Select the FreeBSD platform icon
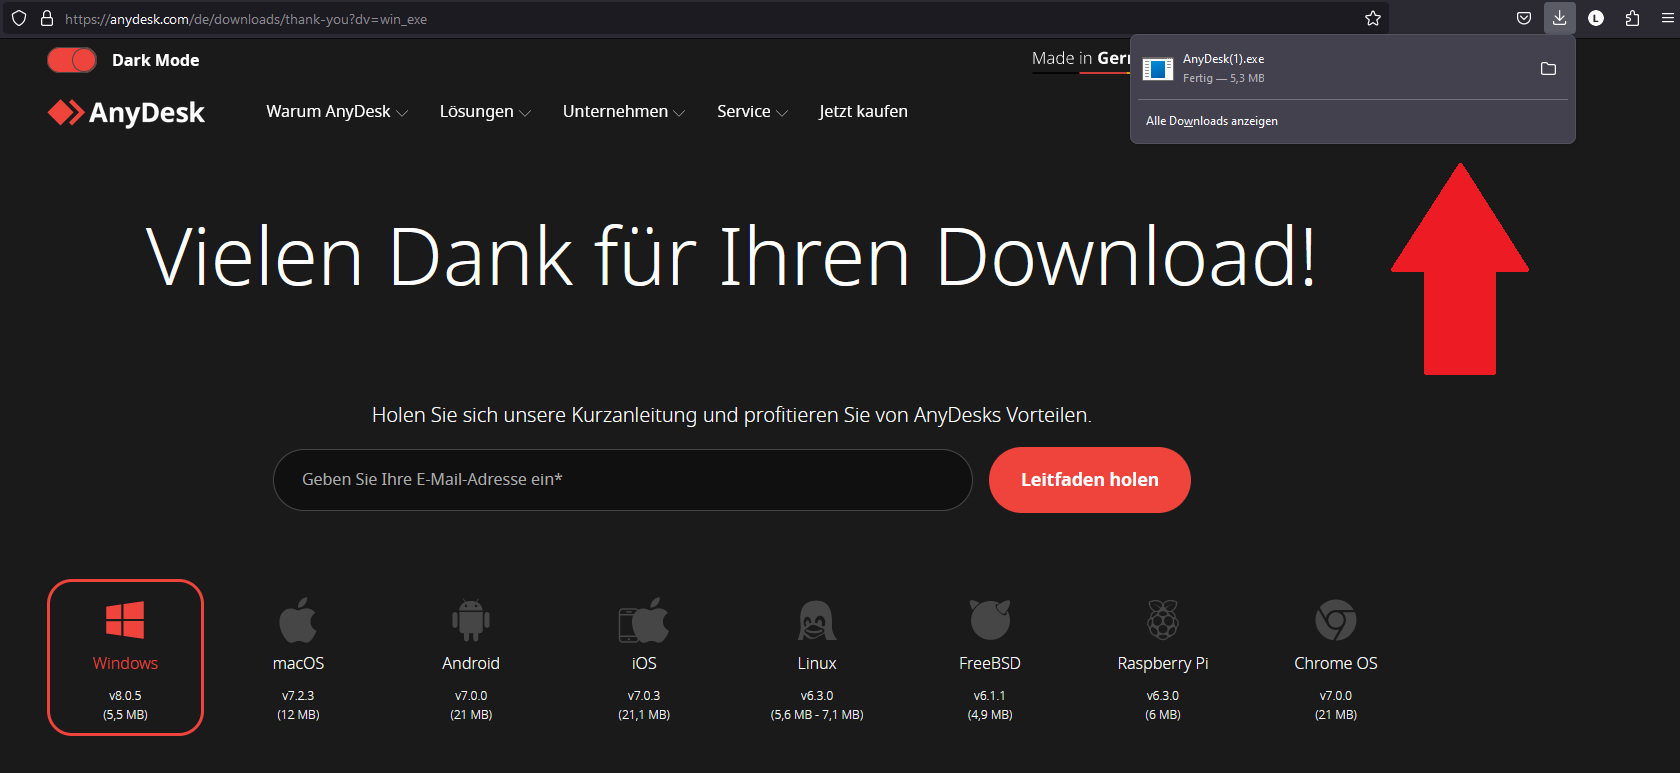The image size is (1680, 773). 990,622
